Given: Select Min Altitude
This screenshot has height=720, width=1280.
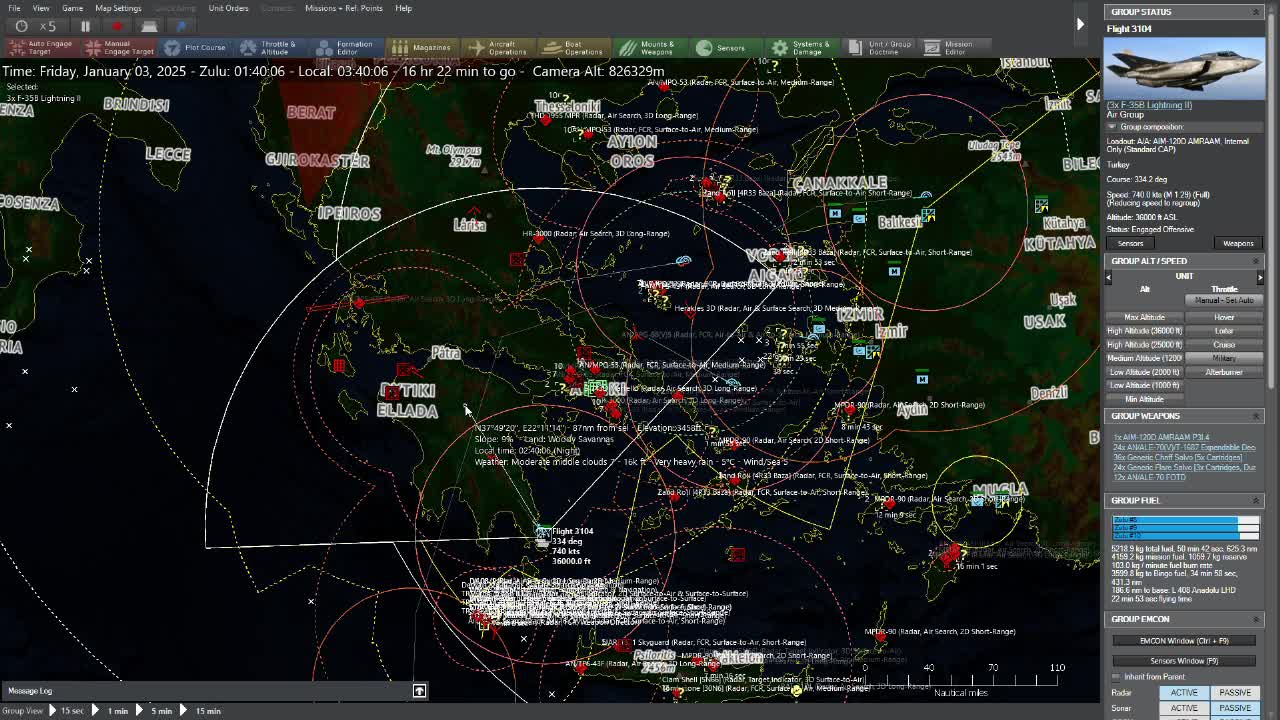Looking at the screenshot, I should click(1145, 399).
